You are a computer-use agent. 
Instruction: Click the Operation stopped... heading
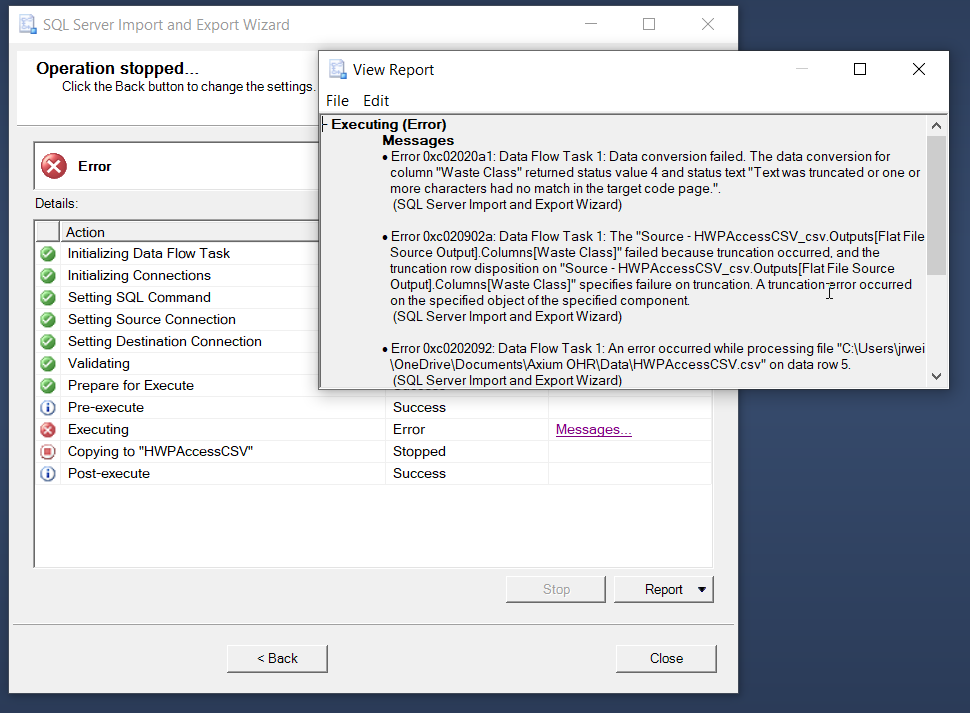coord(118,68)
